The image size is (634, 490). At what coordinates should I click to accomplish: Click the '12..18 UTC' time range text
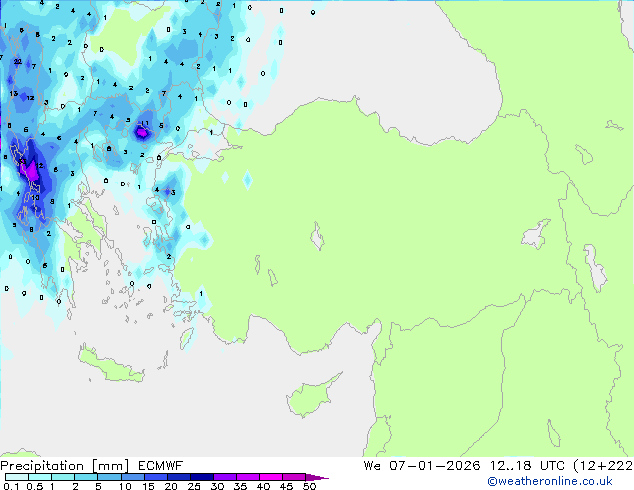527,466
